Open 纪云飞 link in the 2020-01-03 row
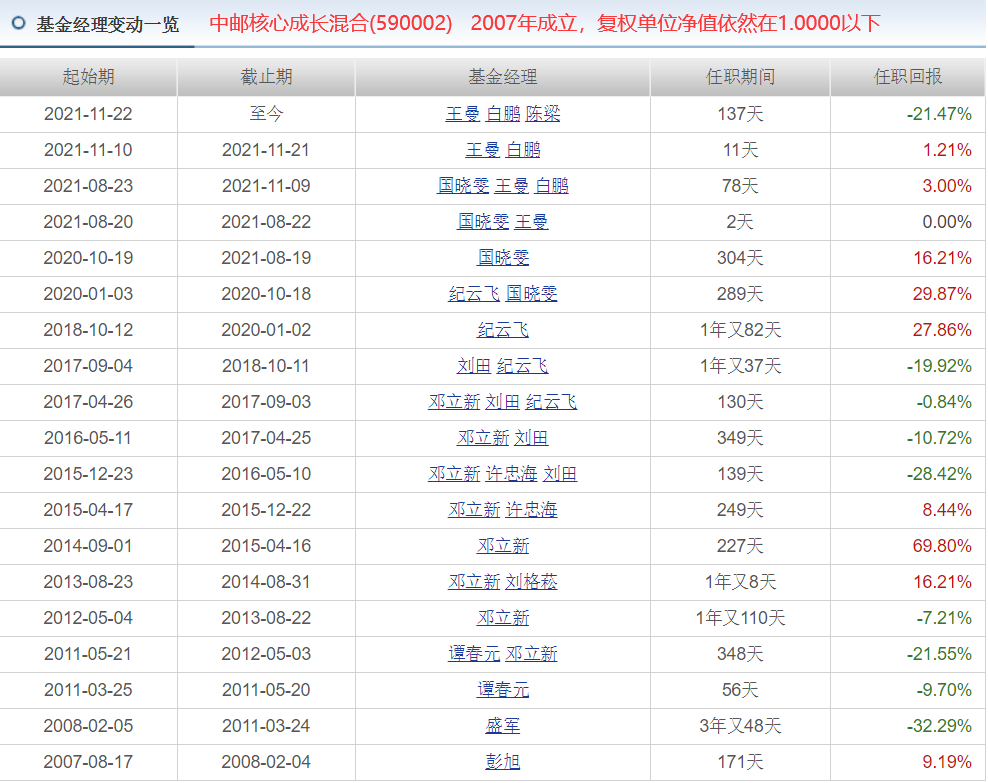This screenshot has width=988, height=783. (474, 294)
